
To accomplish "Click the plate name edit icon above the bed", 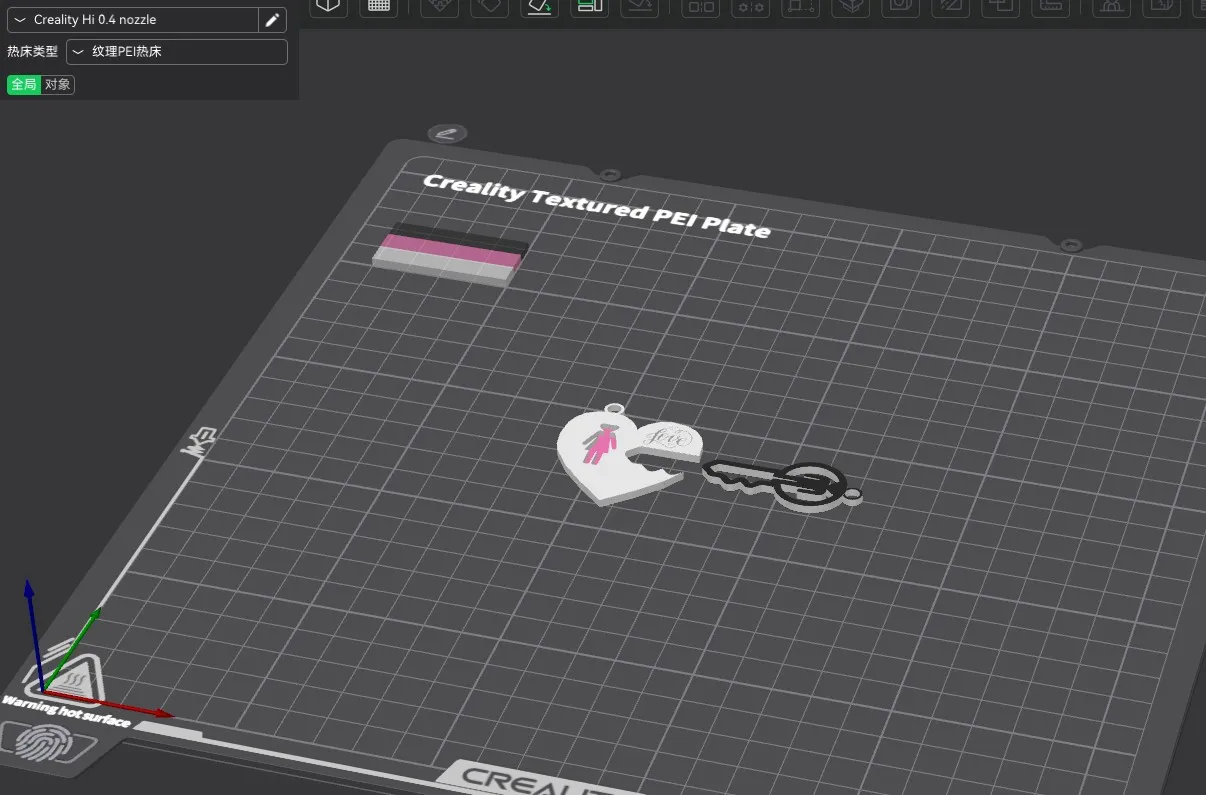I will (446, 133).
